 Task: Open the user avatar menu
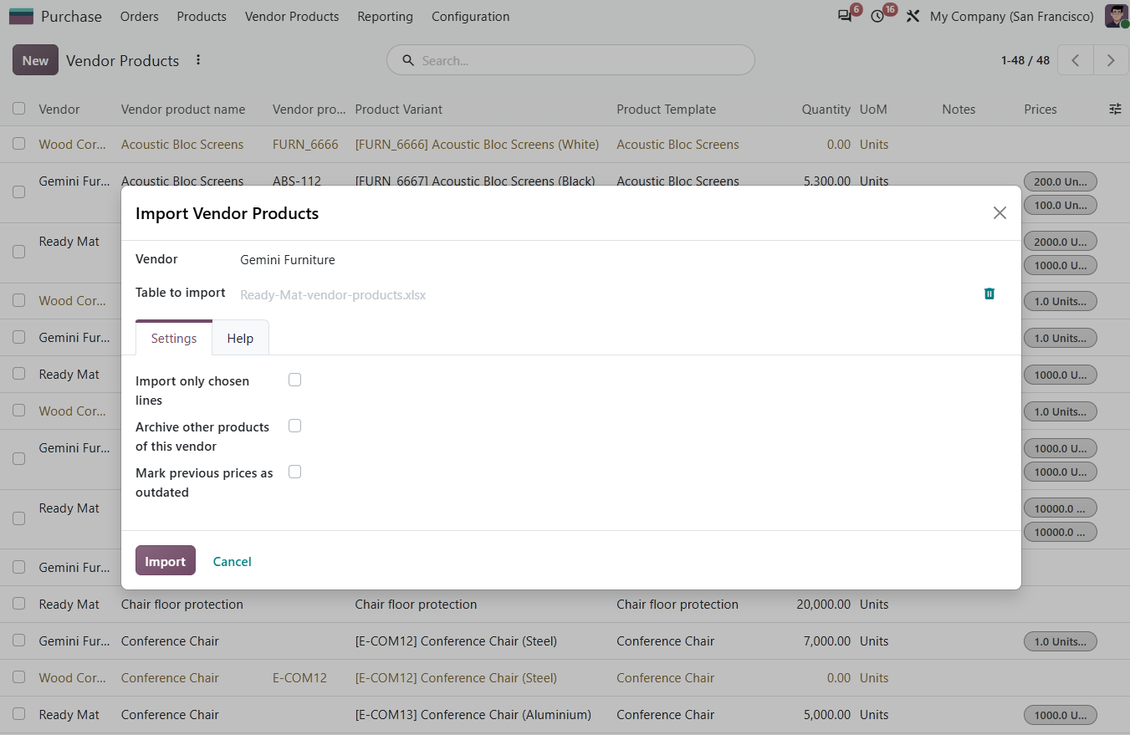(x=1116, y=16)
